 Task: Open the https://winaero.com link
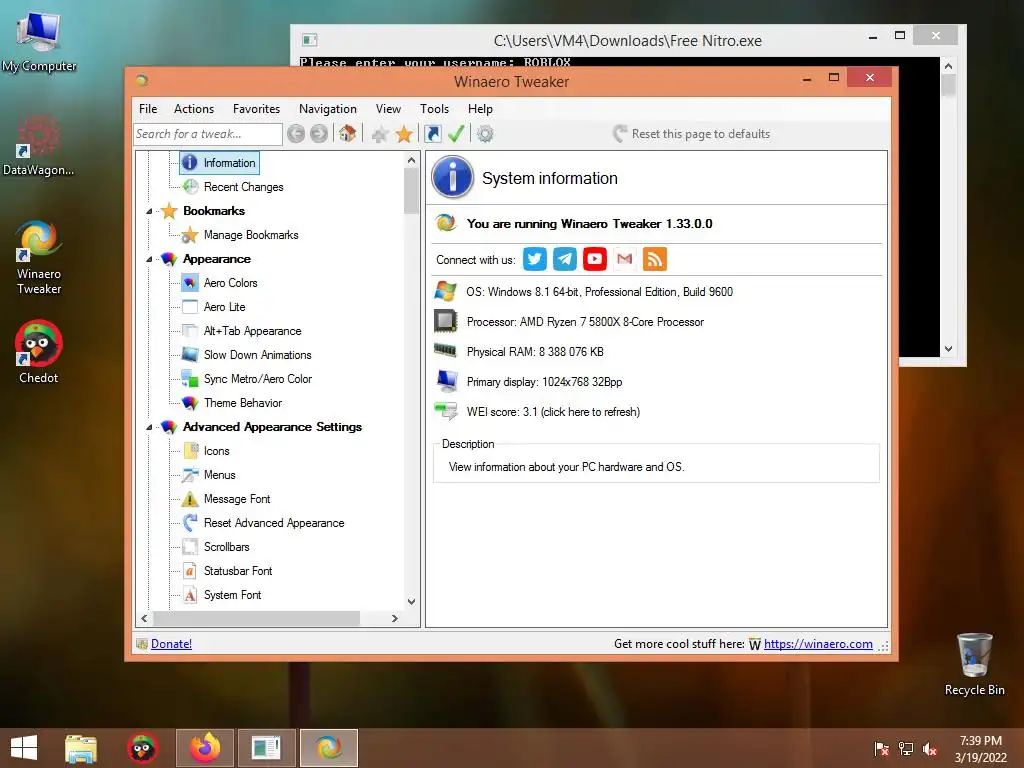tap(818, 644)
